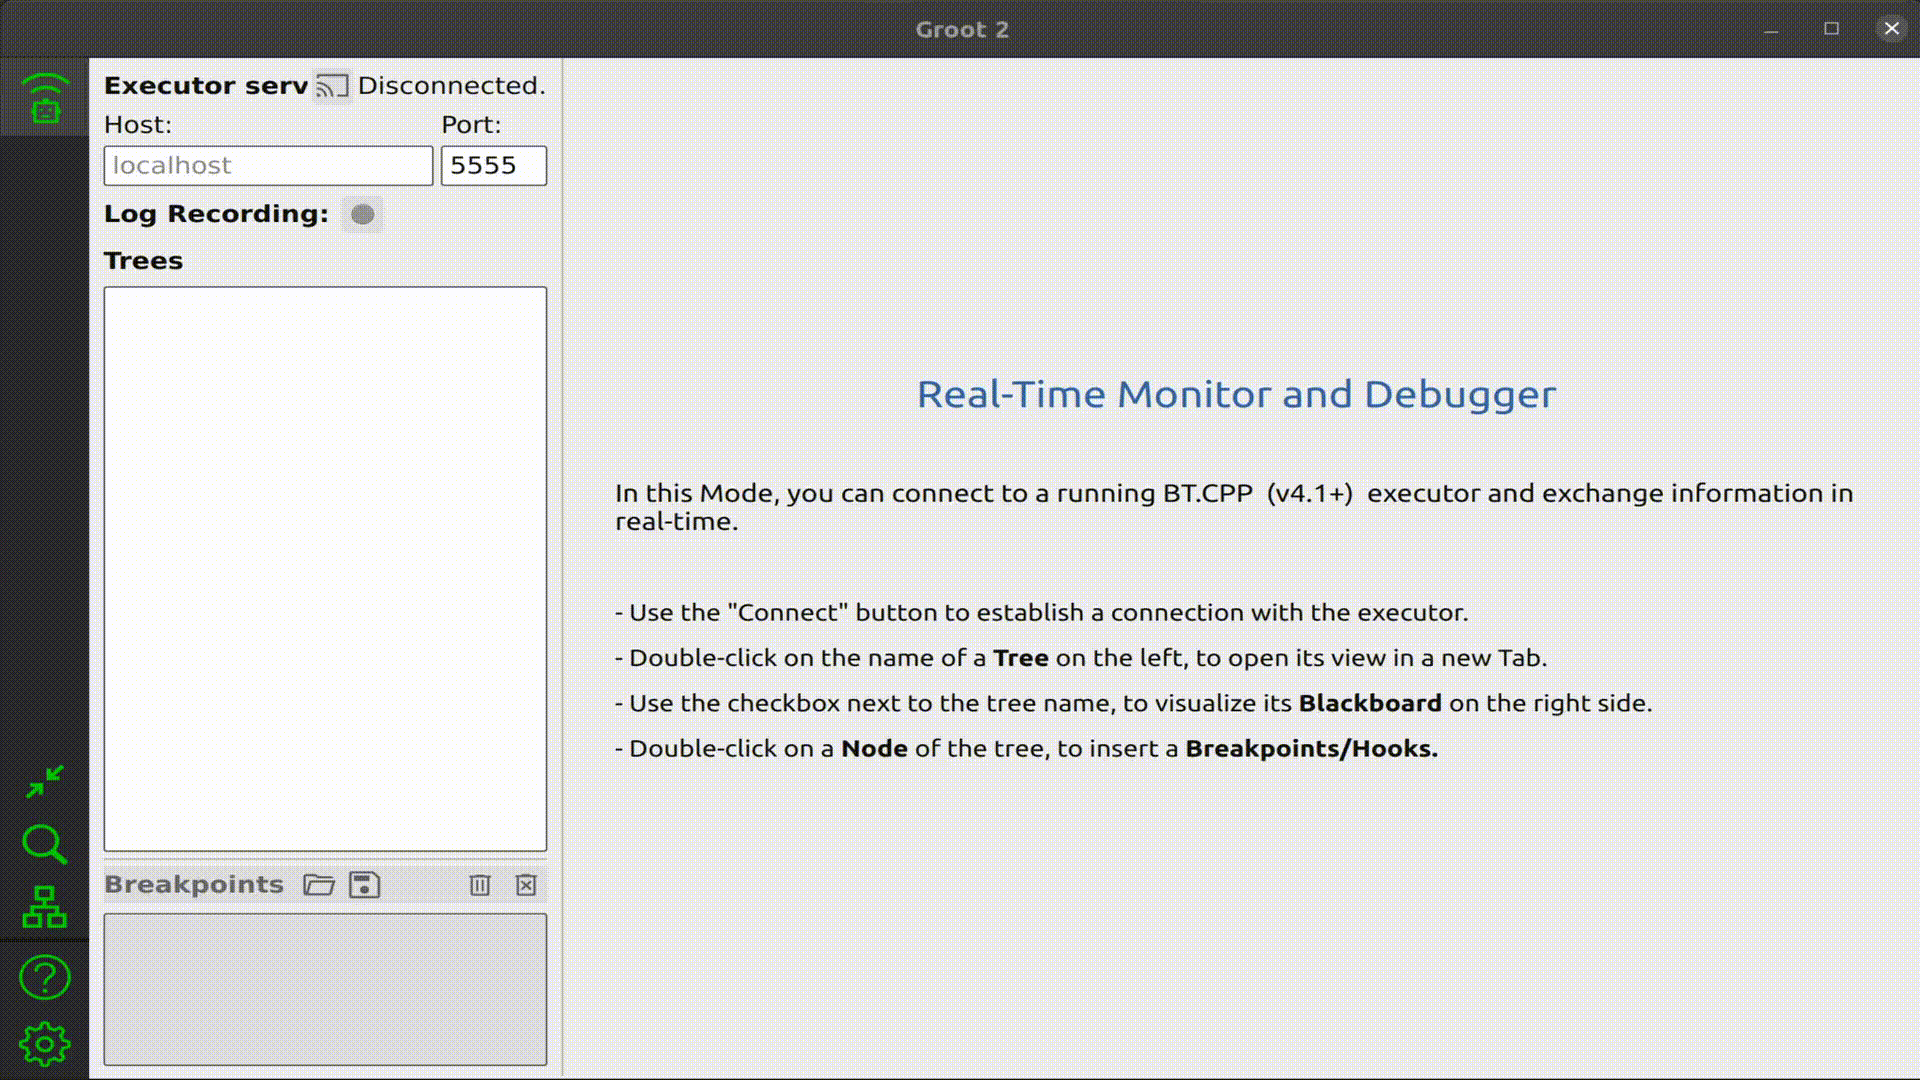1920x1080 pixels.
Task: Click the empty Trees list panel
Action: pos(325,569)
